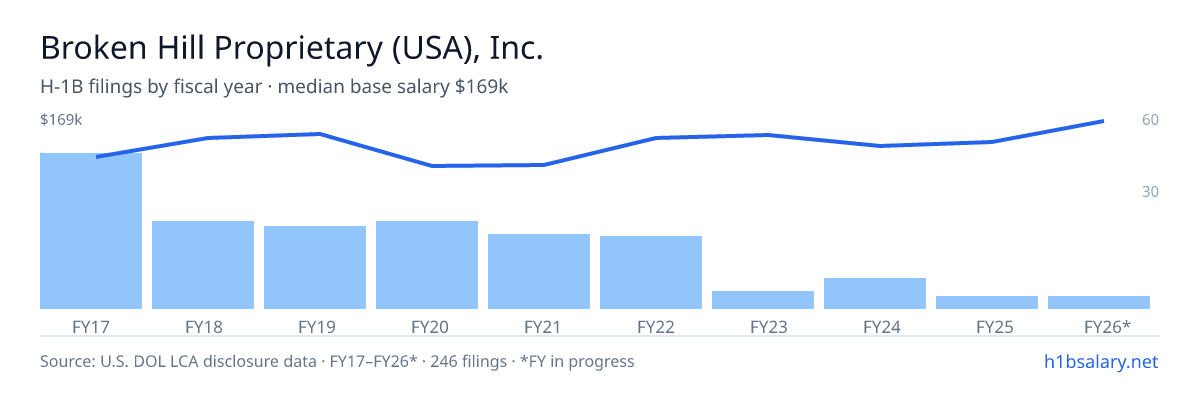Screen dimensions: 1200x400
Task: Click the FY17 axis label
Action: click(91, 326)
